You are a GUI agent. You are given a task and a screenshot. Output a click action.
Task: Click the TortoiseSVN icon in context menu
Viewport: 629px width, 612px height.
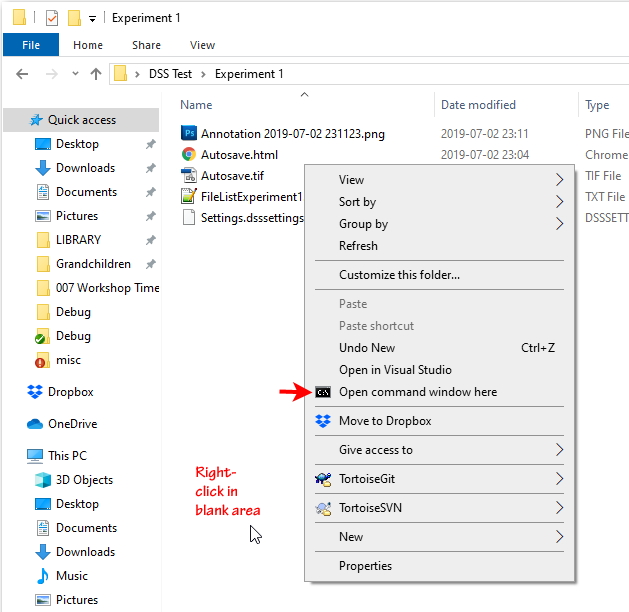tap(323, 508)
